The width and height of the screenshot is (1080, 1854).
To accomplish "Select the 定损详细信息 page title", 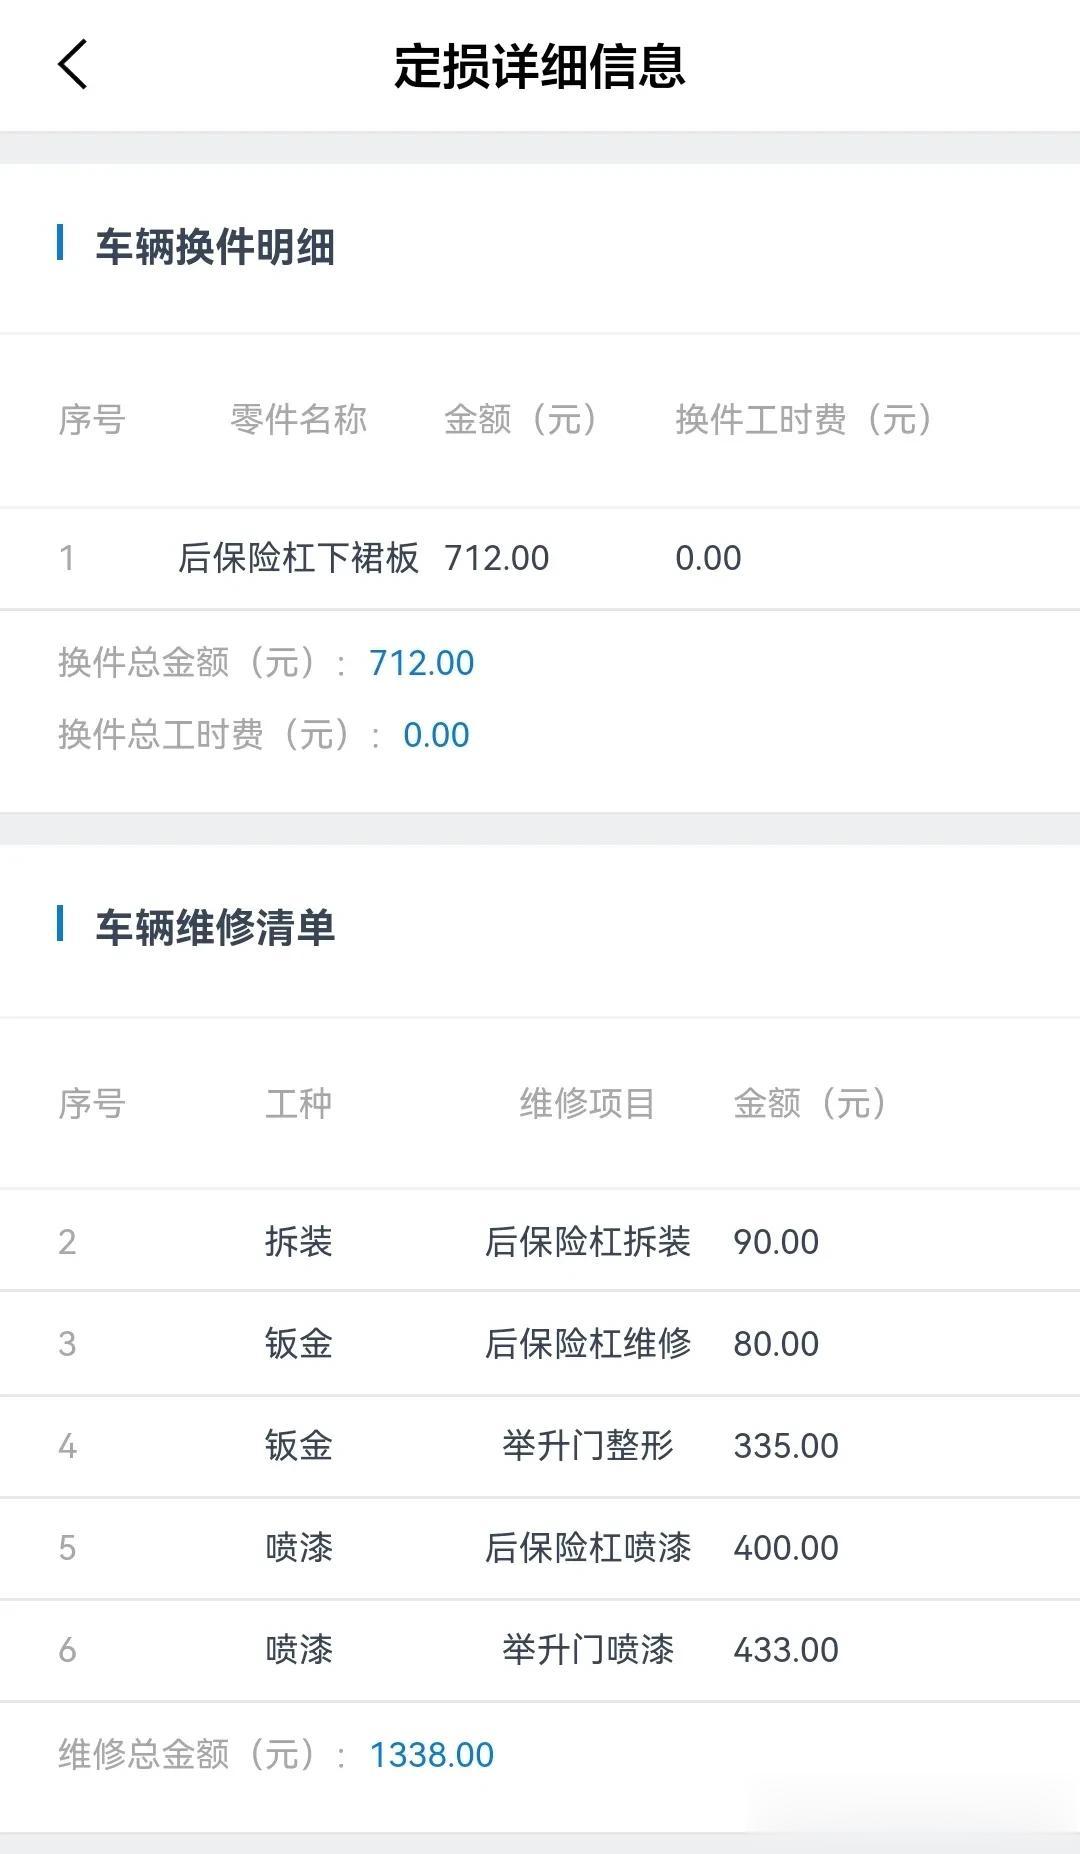I will coord(540,66).
